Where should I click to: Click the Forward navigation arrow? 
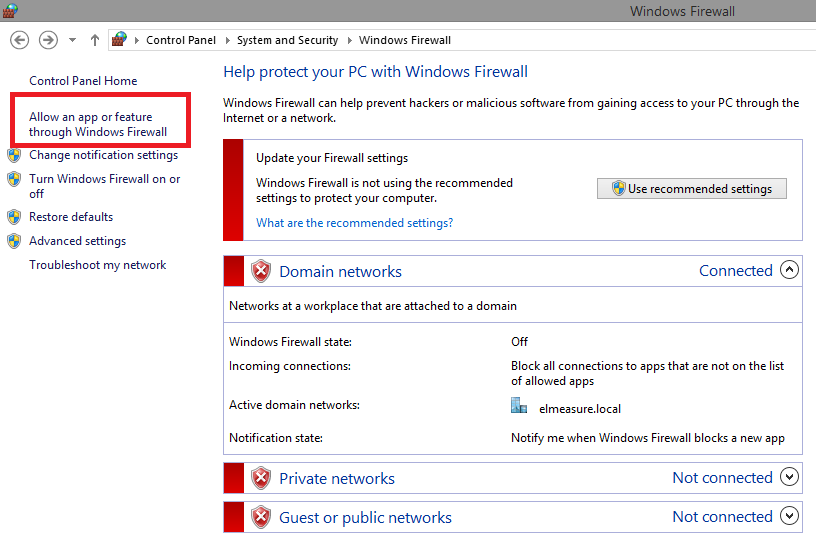coord(48,40)
